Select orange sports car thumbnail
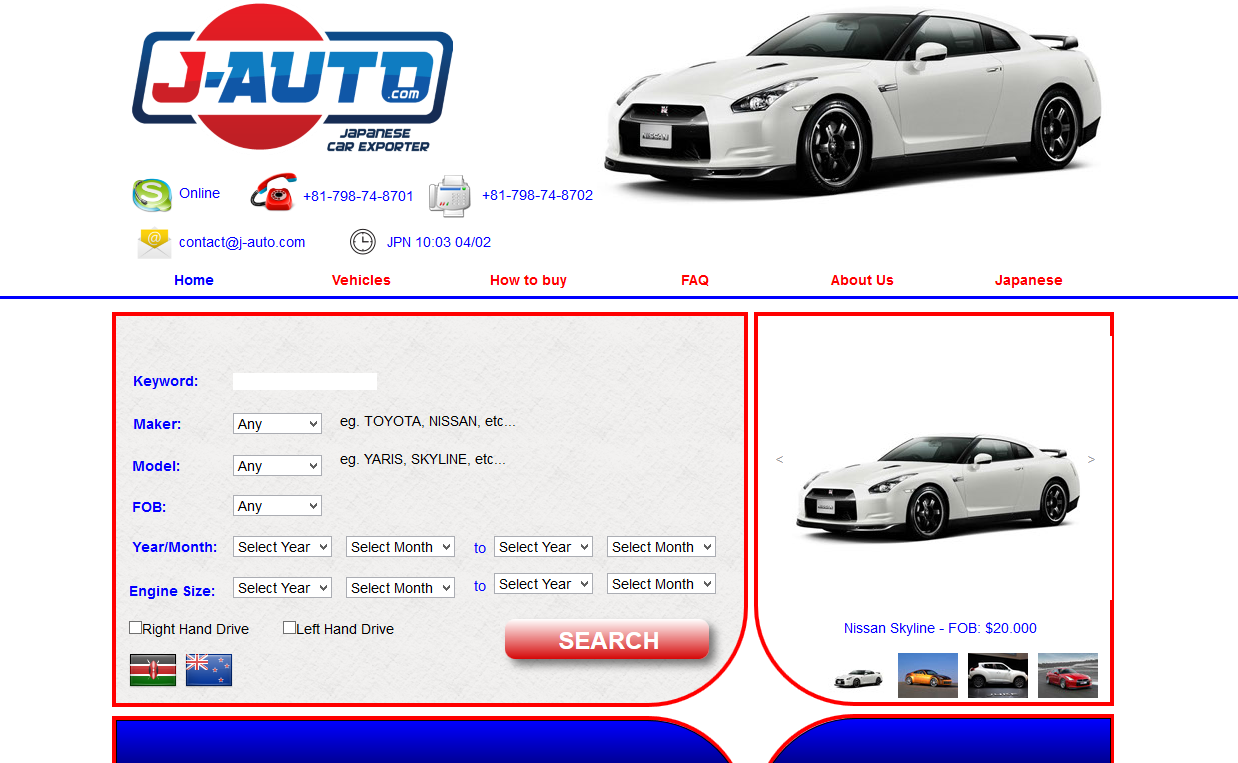Image resolution: width=1238 pixels, height=763 pixels. 928,676
